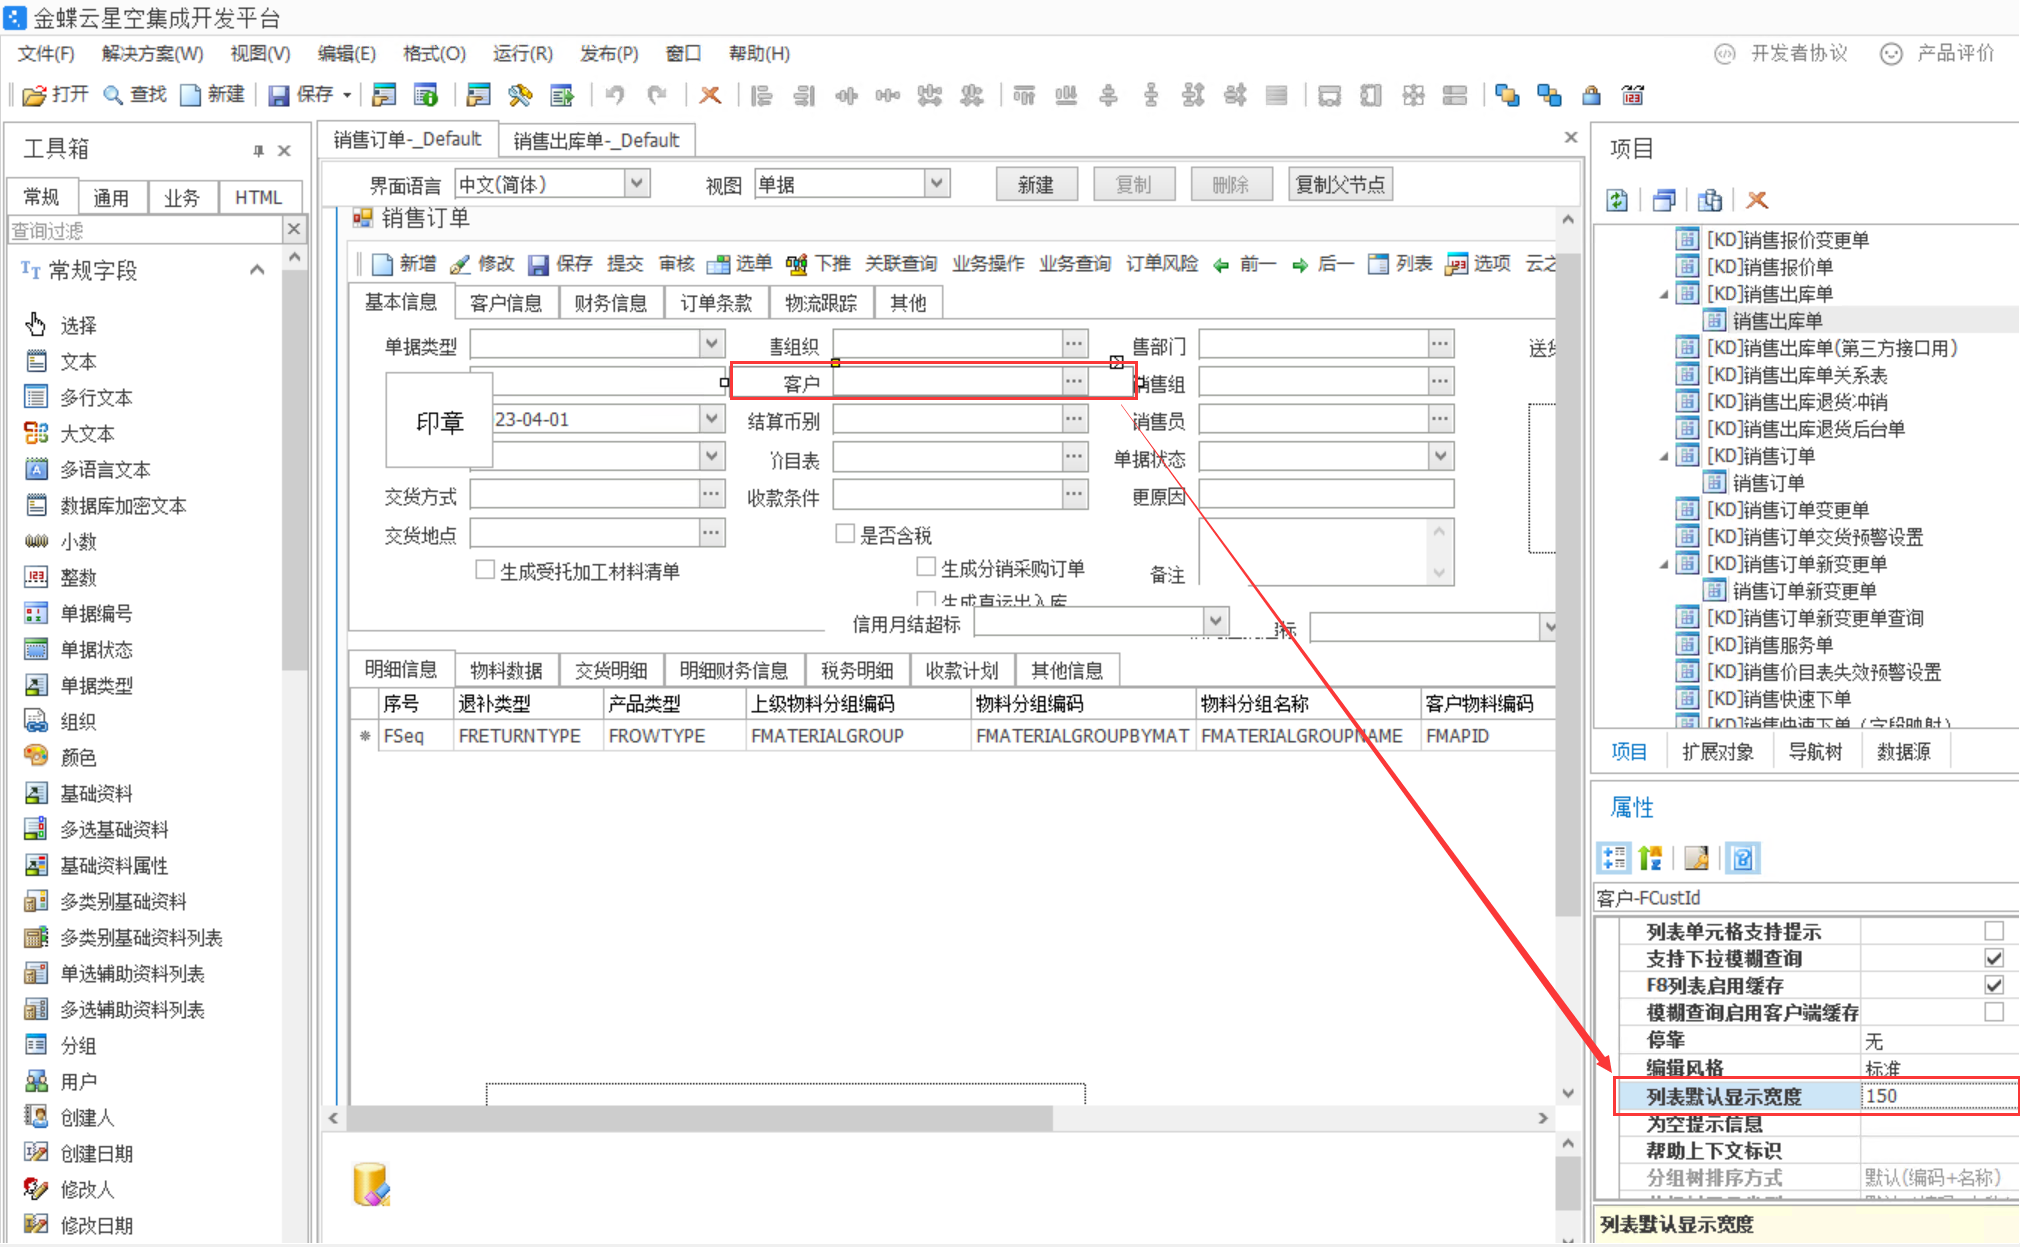Switch to 客户信息 form tab
Image resolution: width=2020 pixels, height=1247 pixels.
point(506,303)
